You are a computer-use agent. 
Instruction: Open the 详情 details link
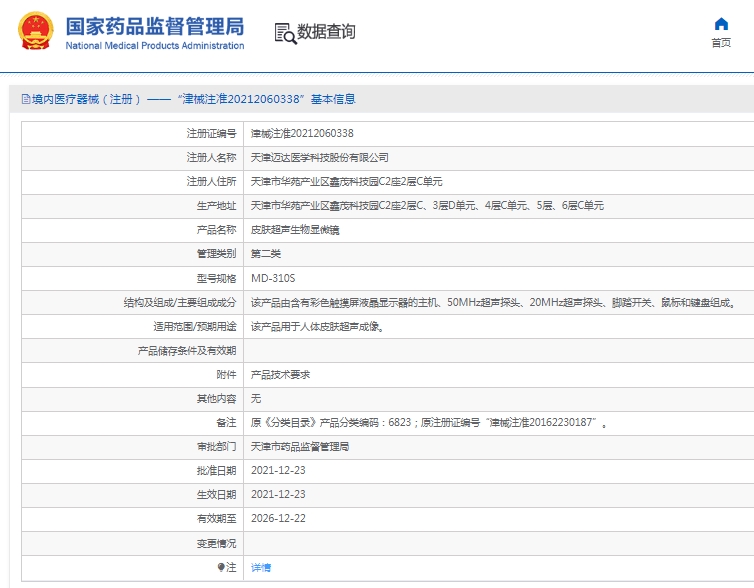(261, 567)
